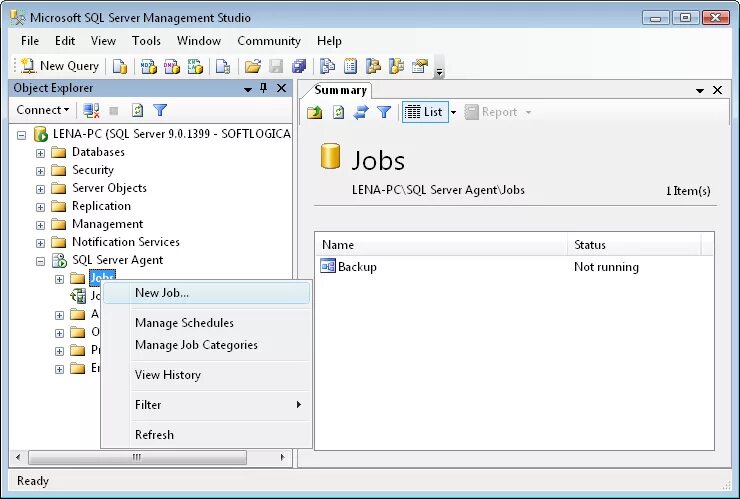740x499 pixels.
Task: Click the Up folder icon in Summary toolbar
Action: click(x=315, y=112)
